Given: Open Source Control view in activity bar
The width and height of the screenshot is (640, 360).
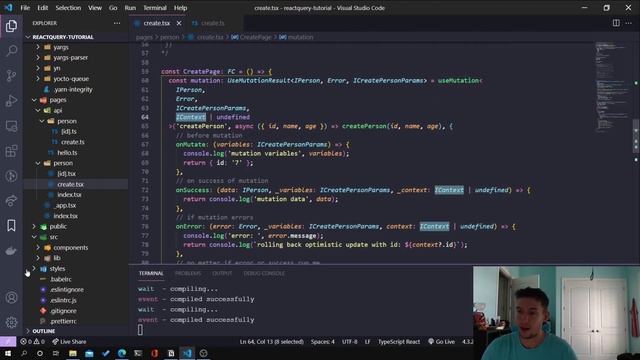Looking at the screenshot, I should (11, 76).
